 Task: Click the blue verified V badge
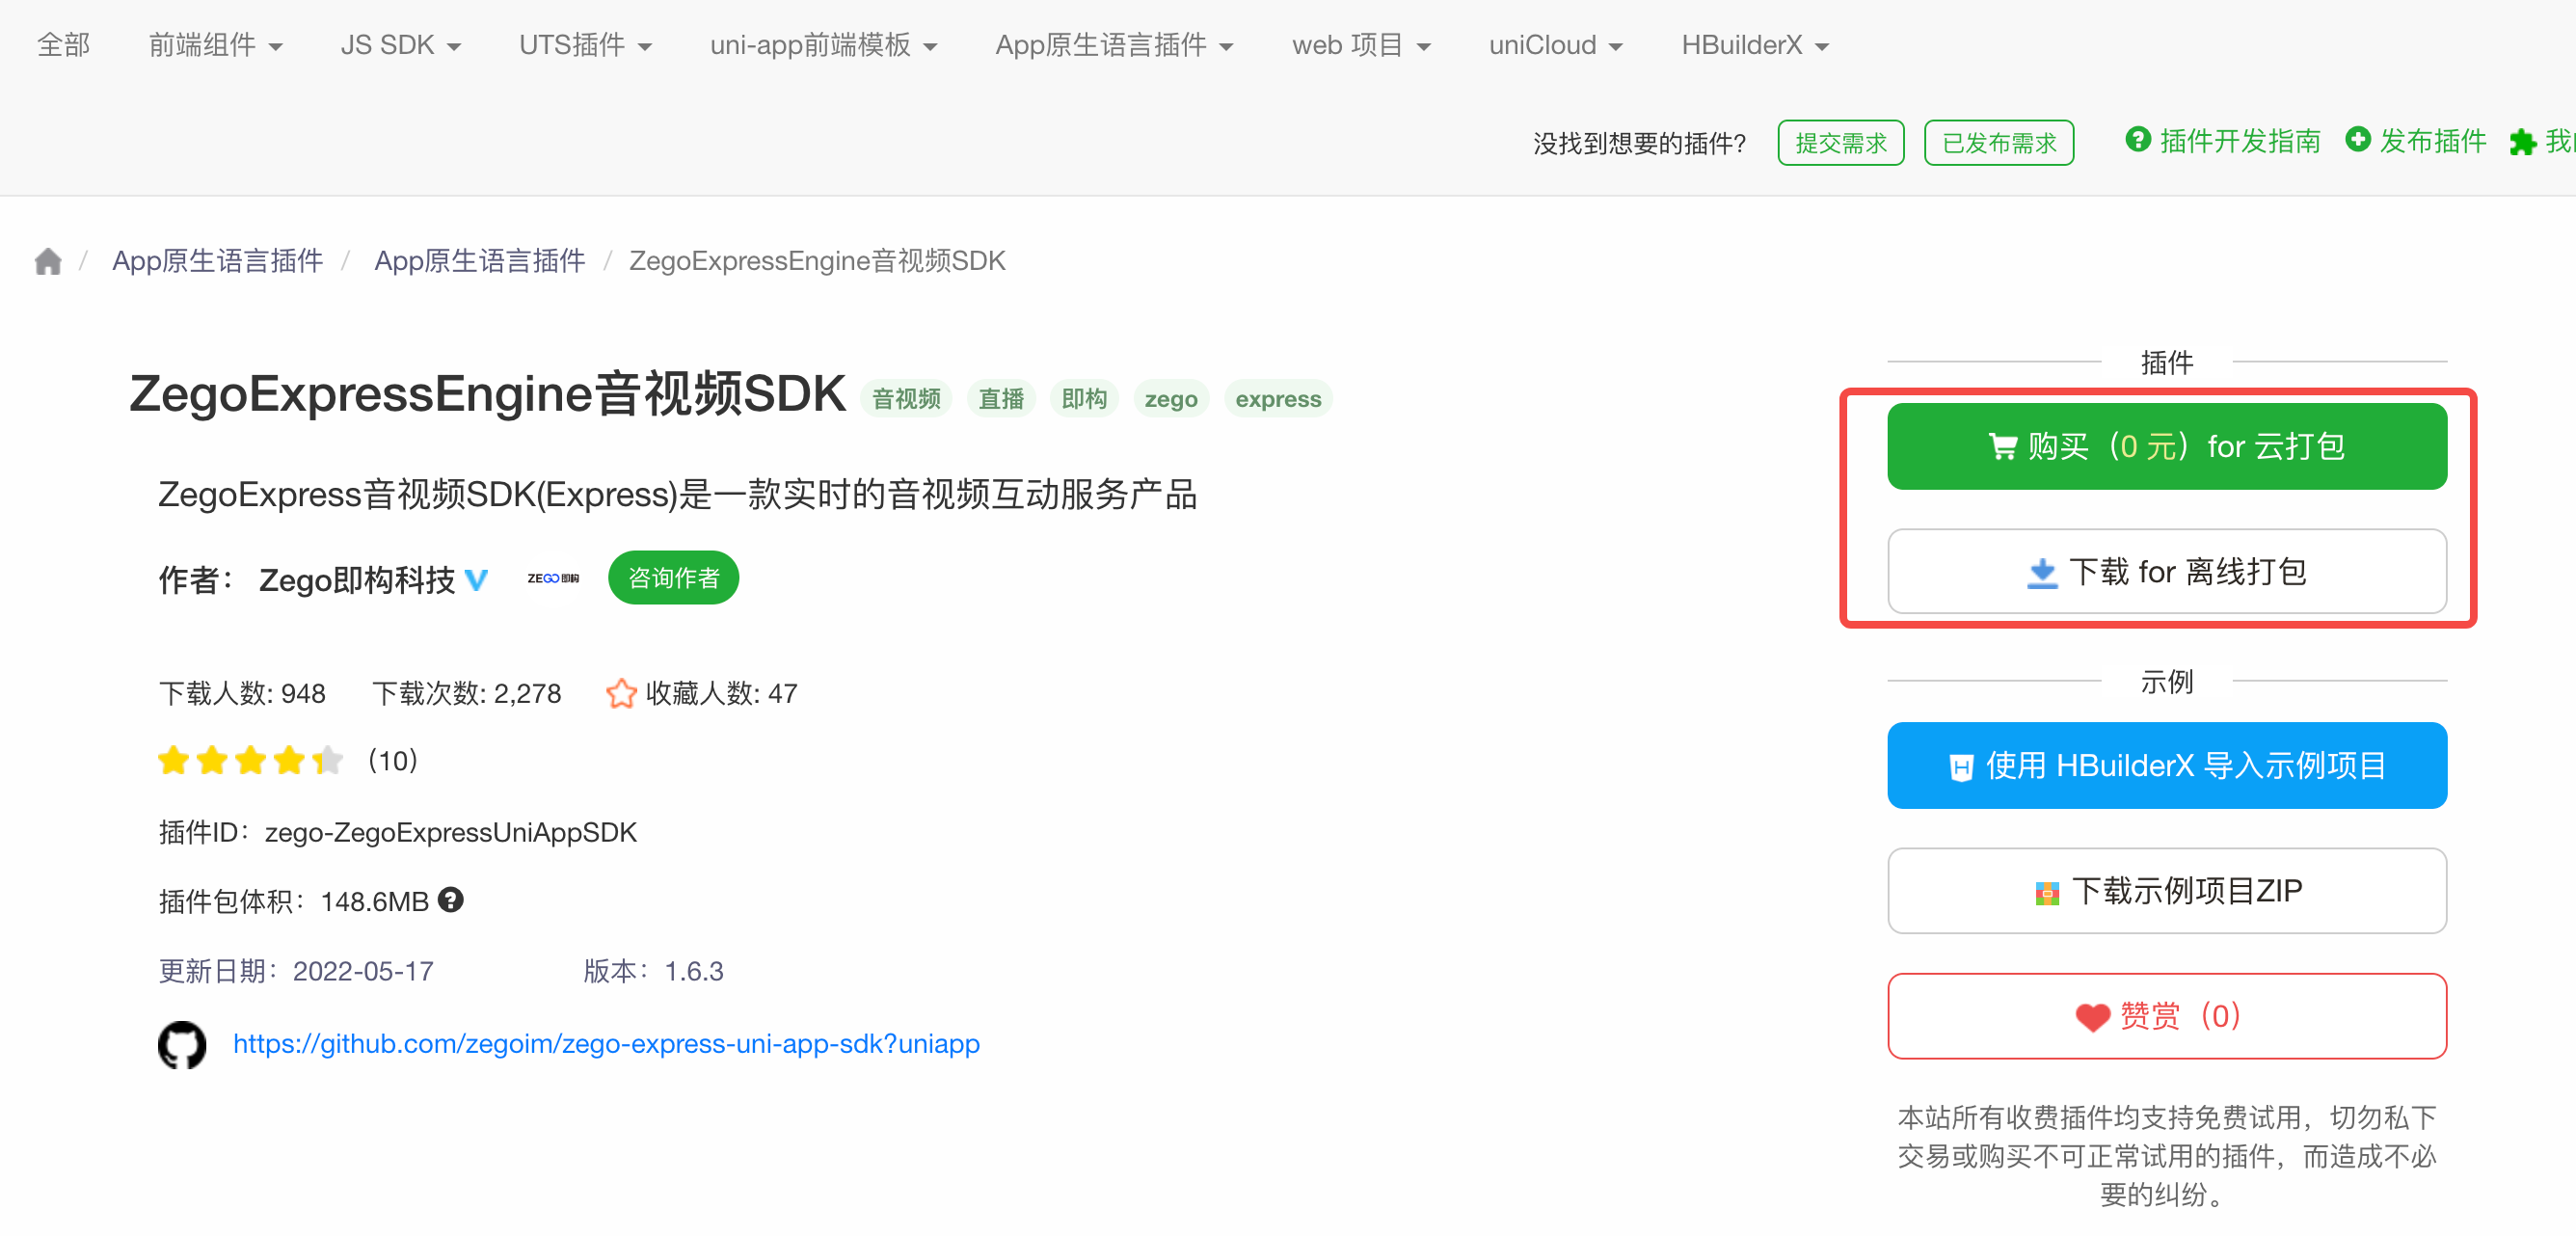(x=477, y=580)
